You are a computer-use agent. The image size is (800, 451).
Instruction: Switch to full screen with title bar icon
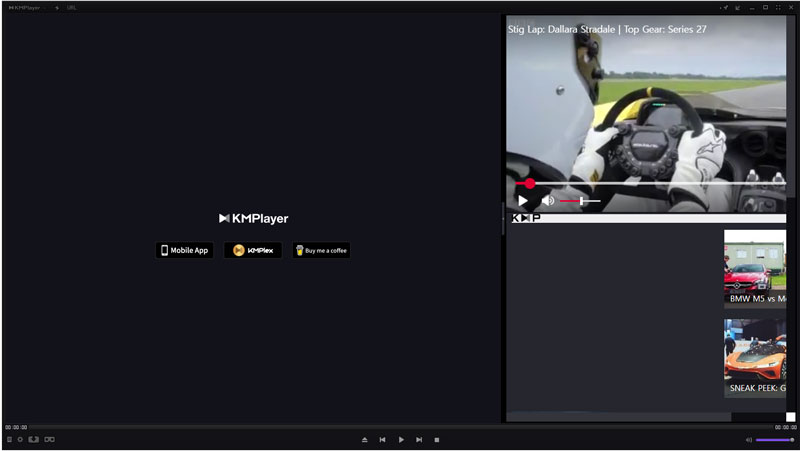pos(778,8)
